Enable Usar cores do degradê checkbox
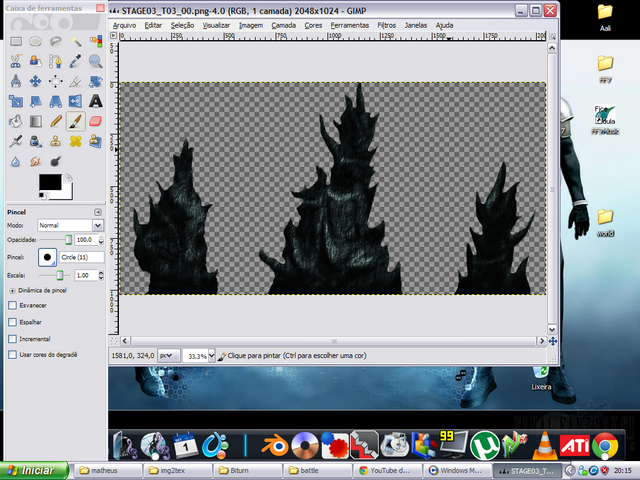 tap(13, 354)
